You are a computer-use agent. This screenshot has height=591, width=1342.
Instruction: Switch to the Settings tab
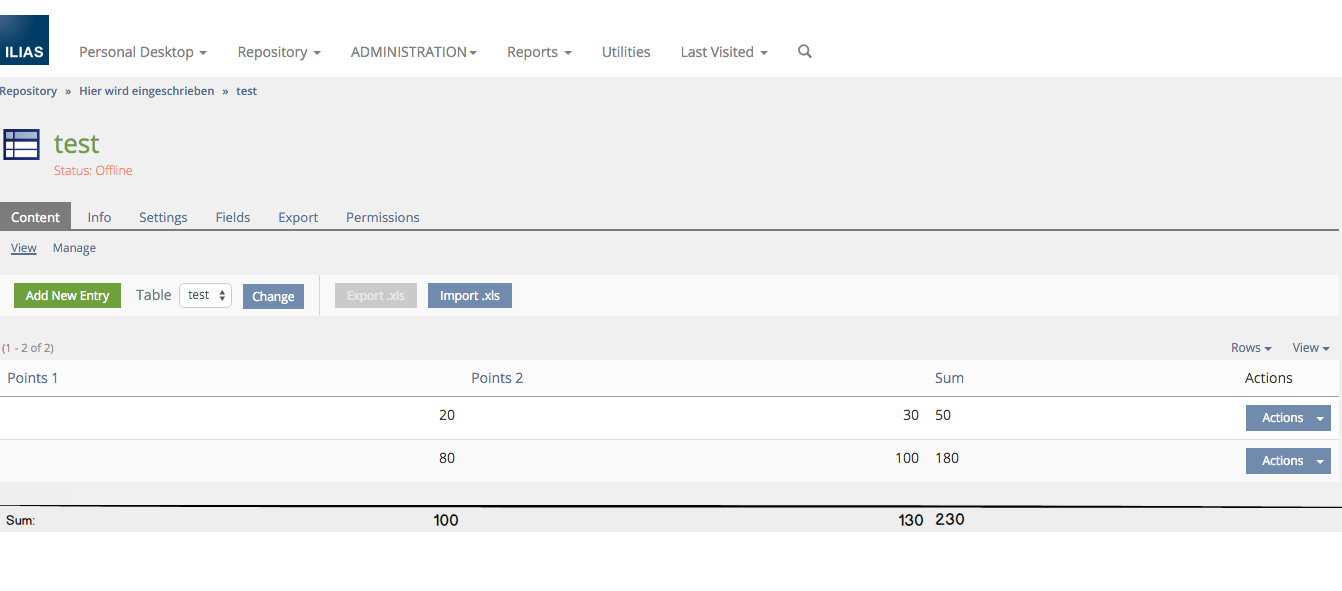(163, 217)
